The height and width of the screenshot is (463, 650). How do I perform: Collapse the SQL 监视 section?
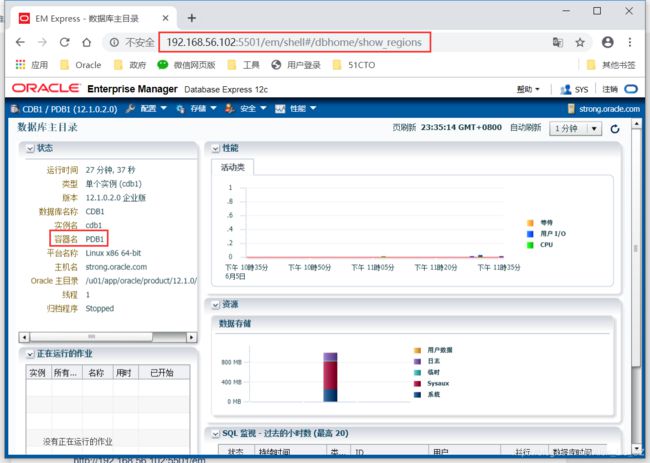point(216,434)
